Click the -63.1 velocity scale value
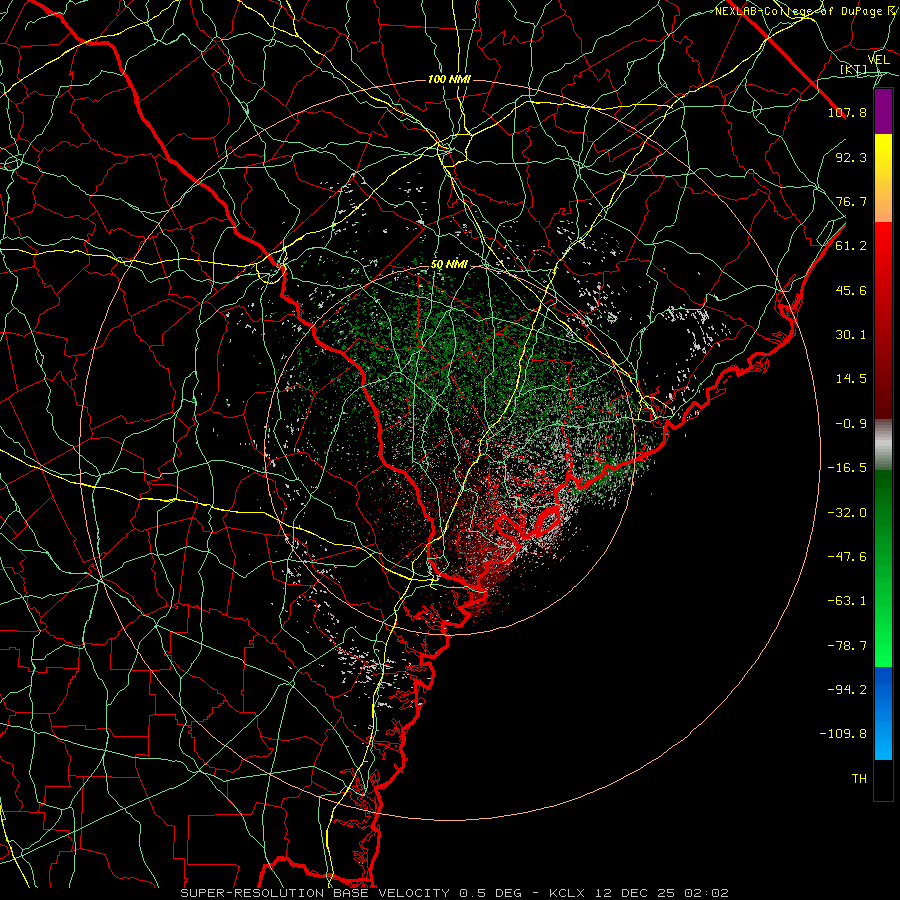 tap(847, 601)
